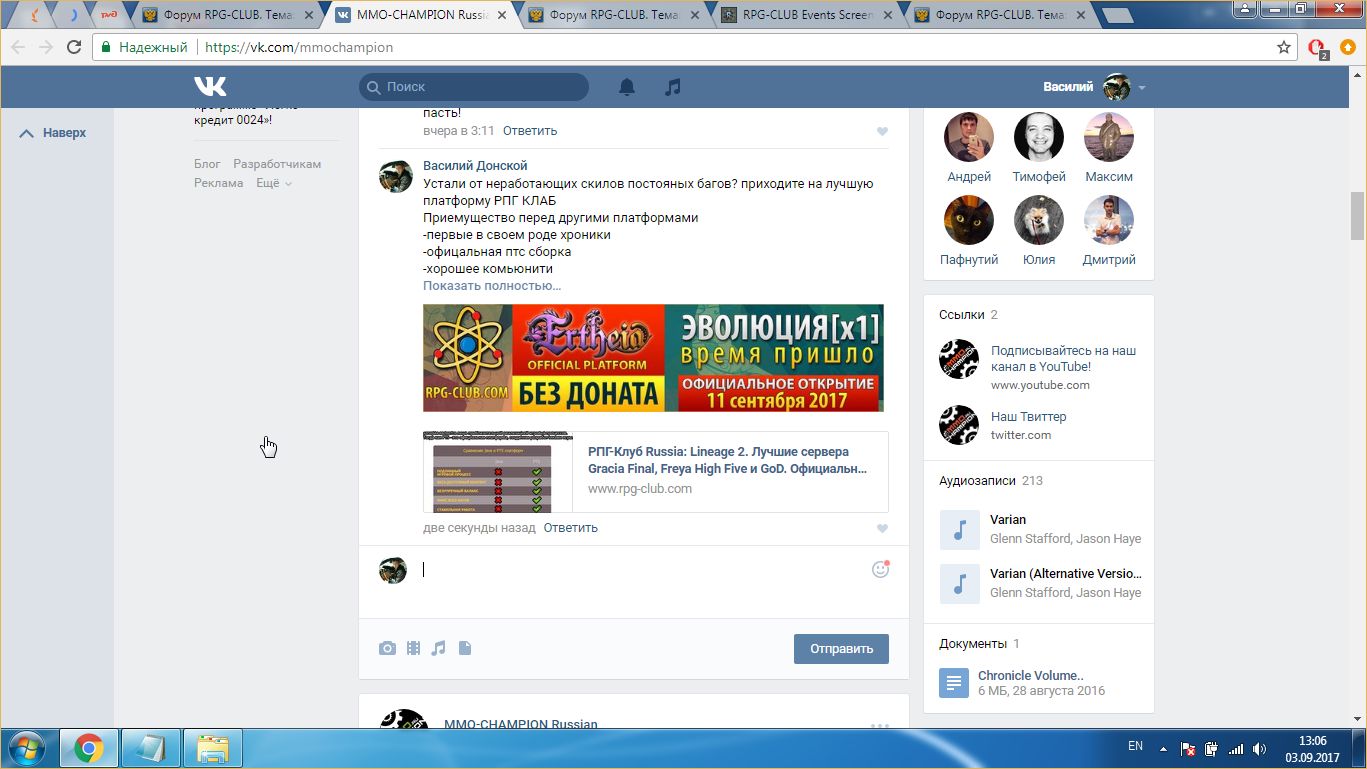Click the browser address bar URL

298,47
